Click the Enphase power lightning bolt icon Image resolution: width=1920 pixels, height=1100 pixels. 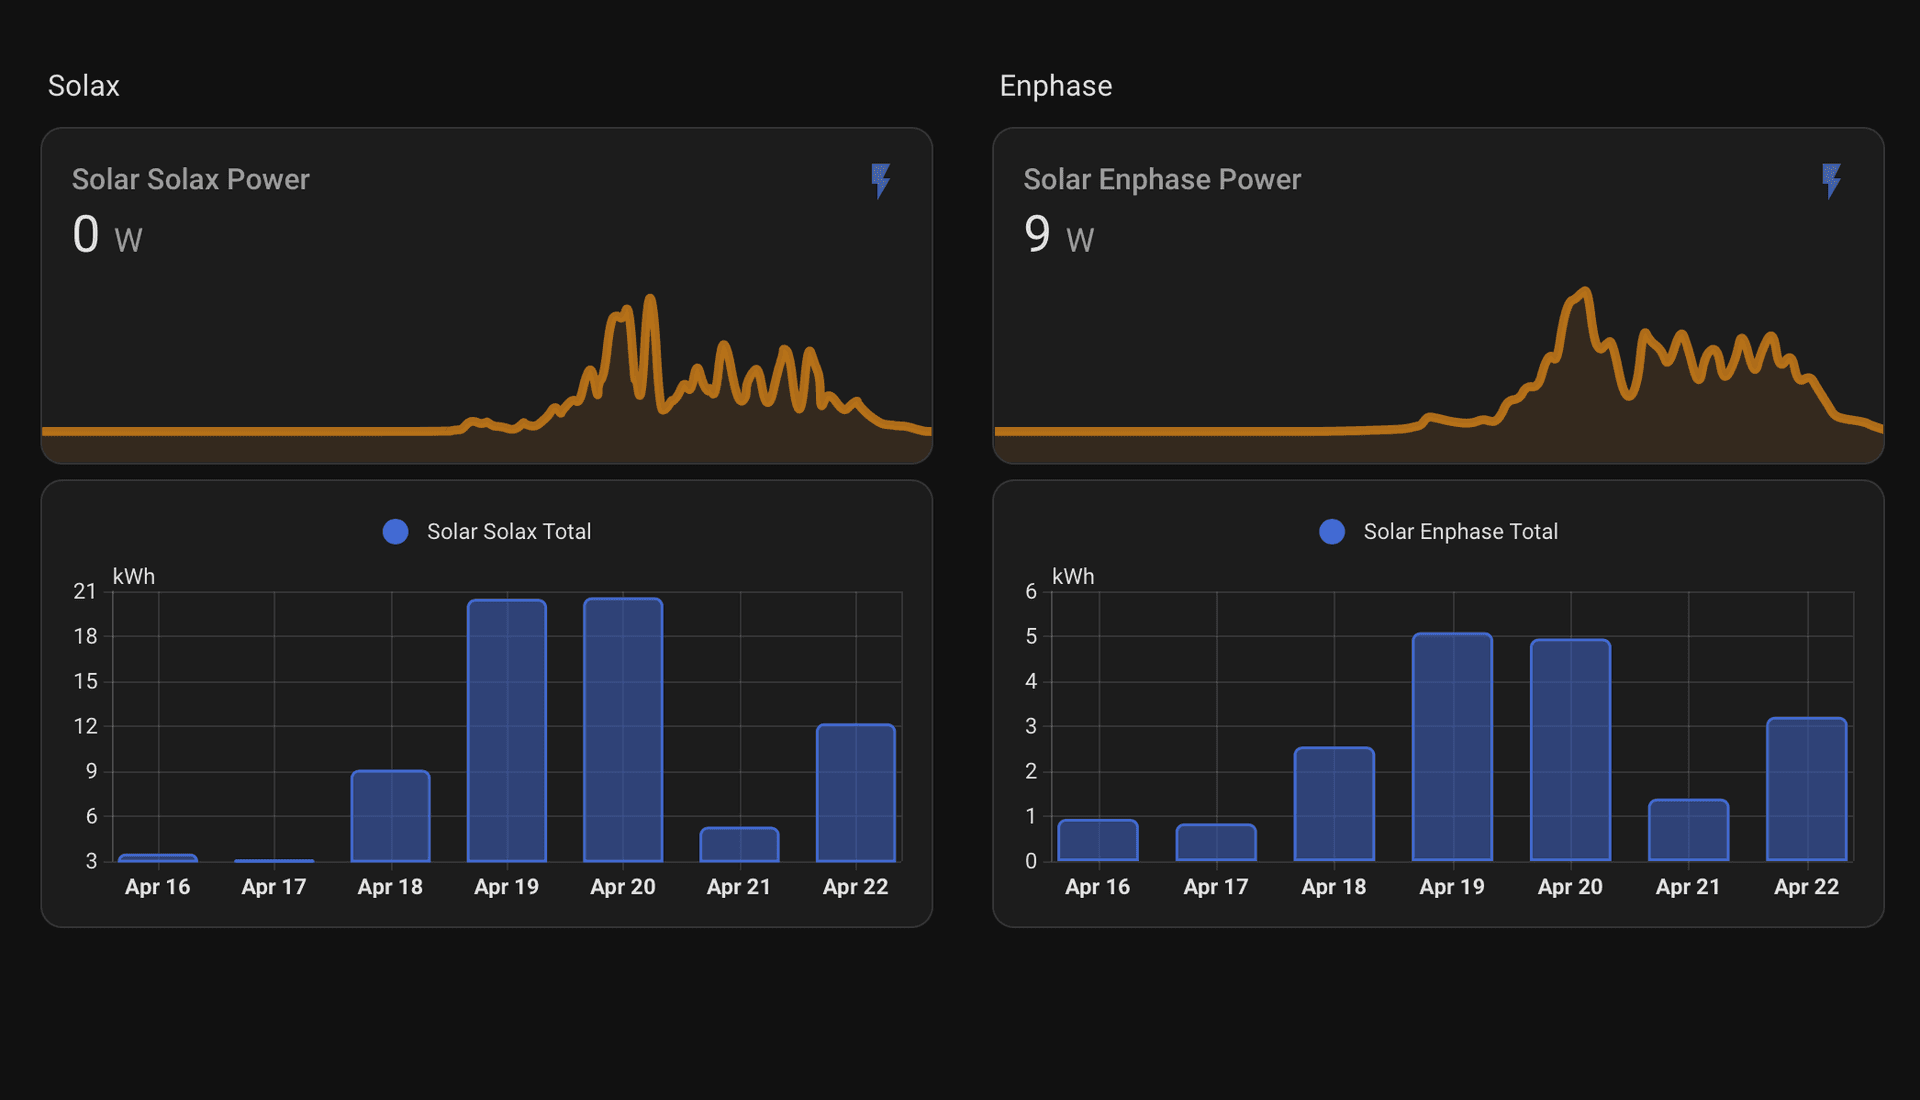(x=1831, y=181)
